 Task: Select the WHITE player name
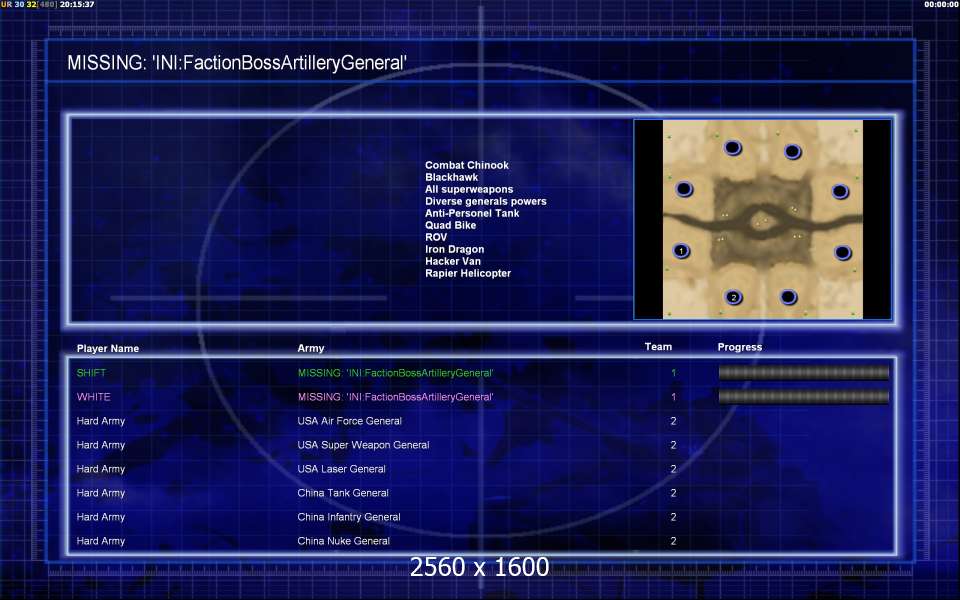(x=93, y=397)
